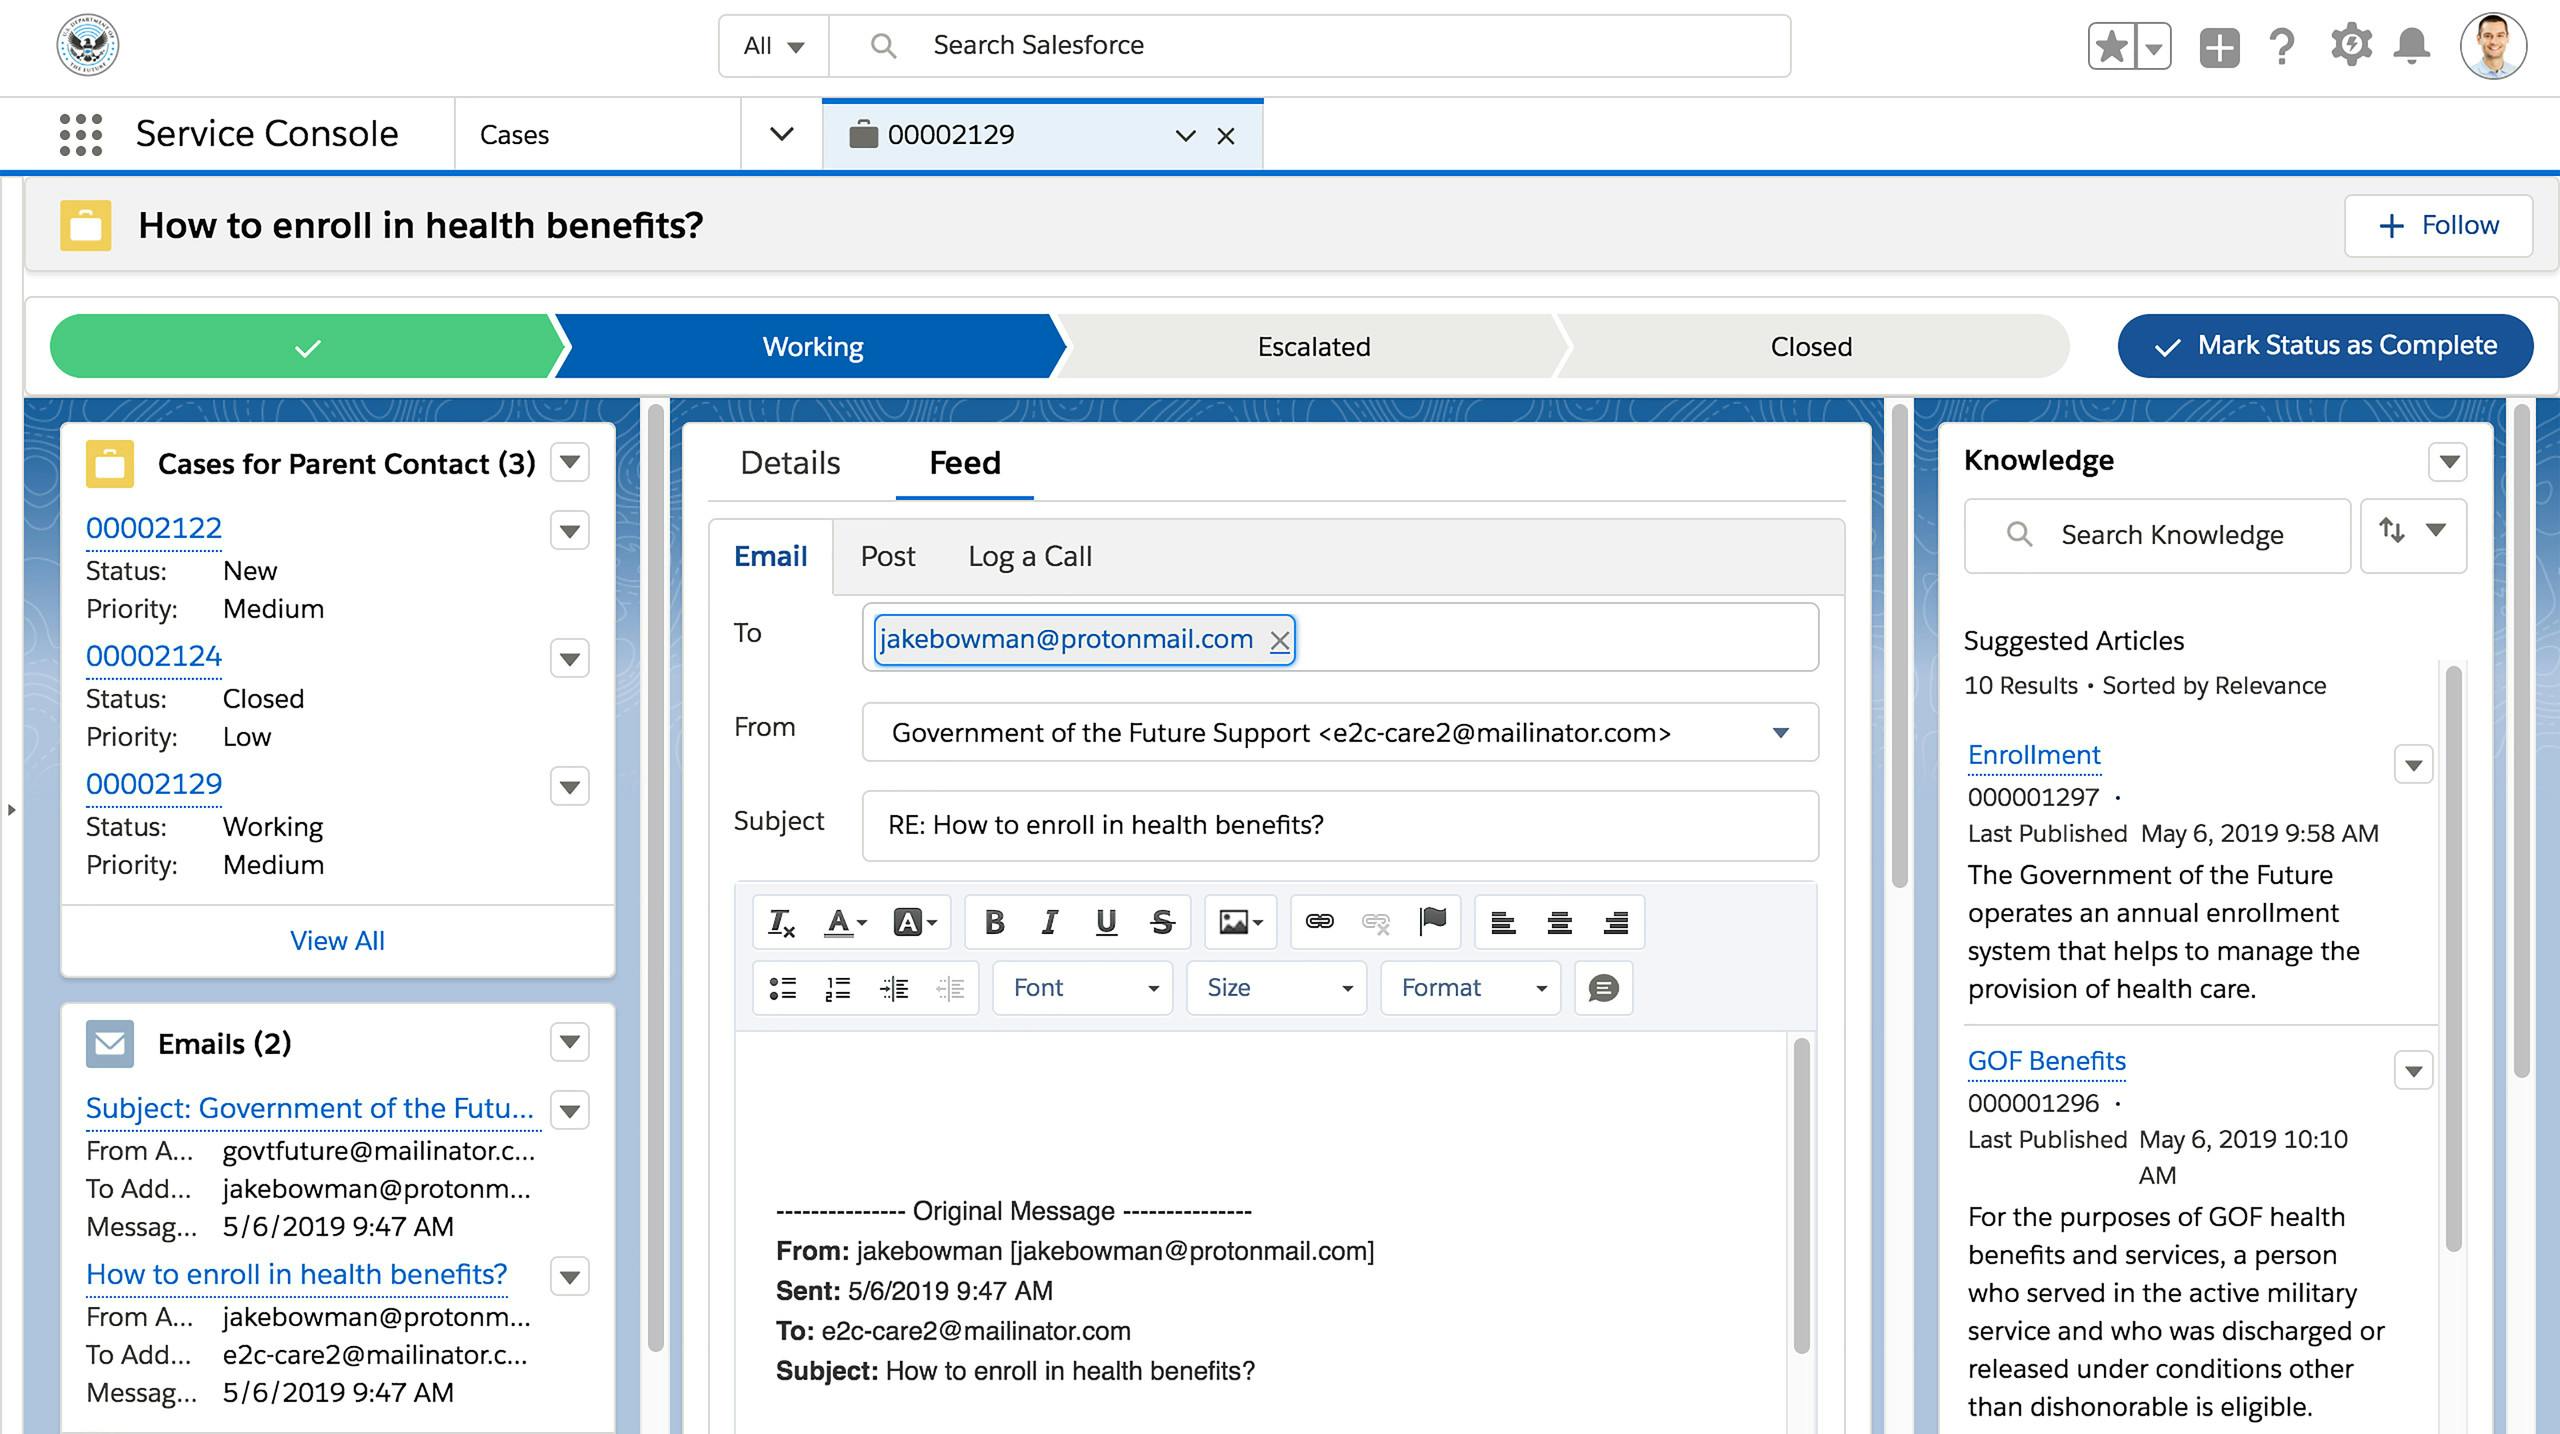The width and height of the screenshot is (2560, 1434).
Task: Open the background color picker
Action: pos(914,922)
